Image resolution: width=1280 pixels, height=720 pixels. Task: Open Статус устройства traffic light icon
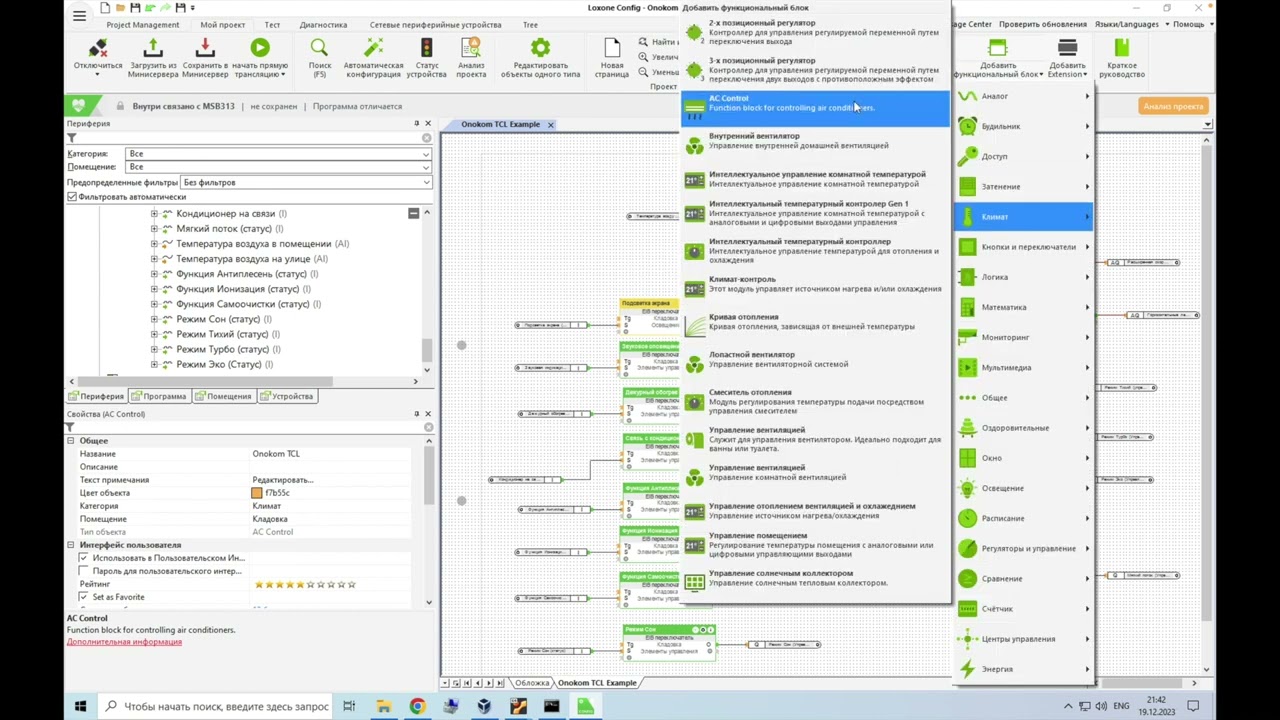426,48
